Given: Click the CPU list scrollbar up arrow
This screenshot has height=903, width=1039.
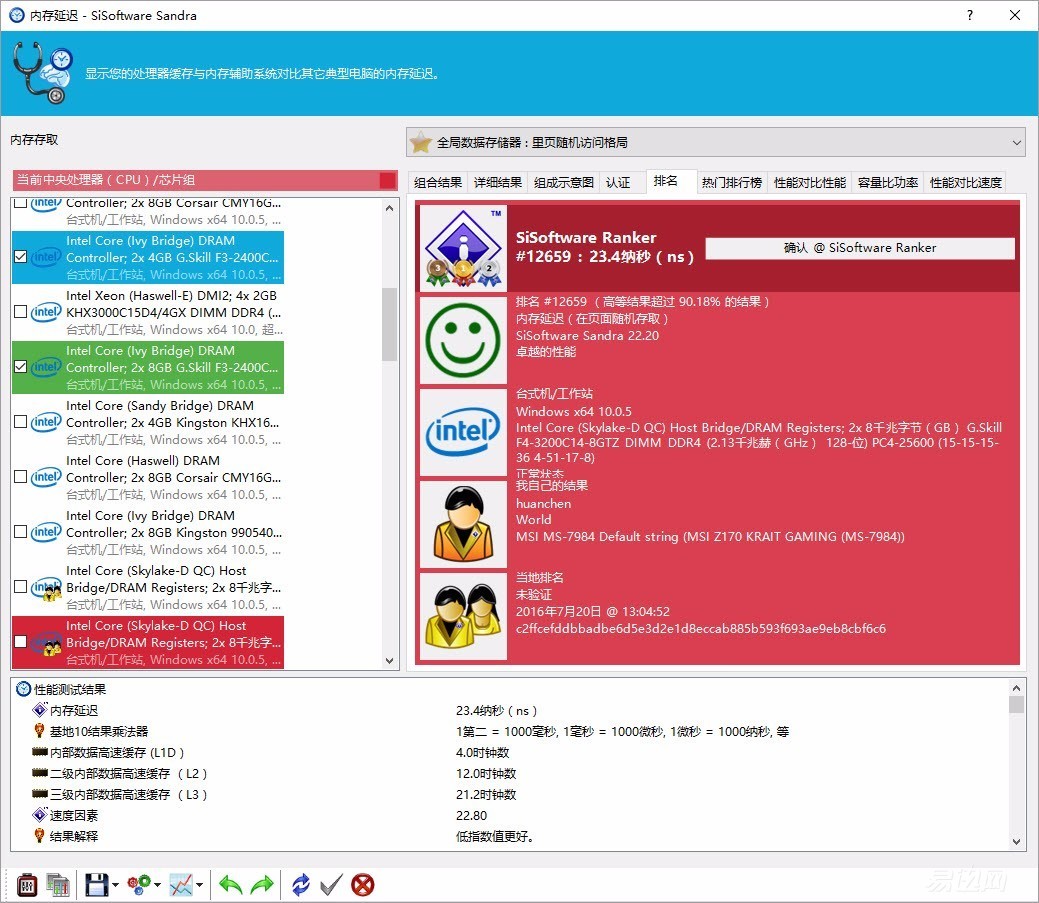Looking at the screenshot, I should tap(390, 208).
